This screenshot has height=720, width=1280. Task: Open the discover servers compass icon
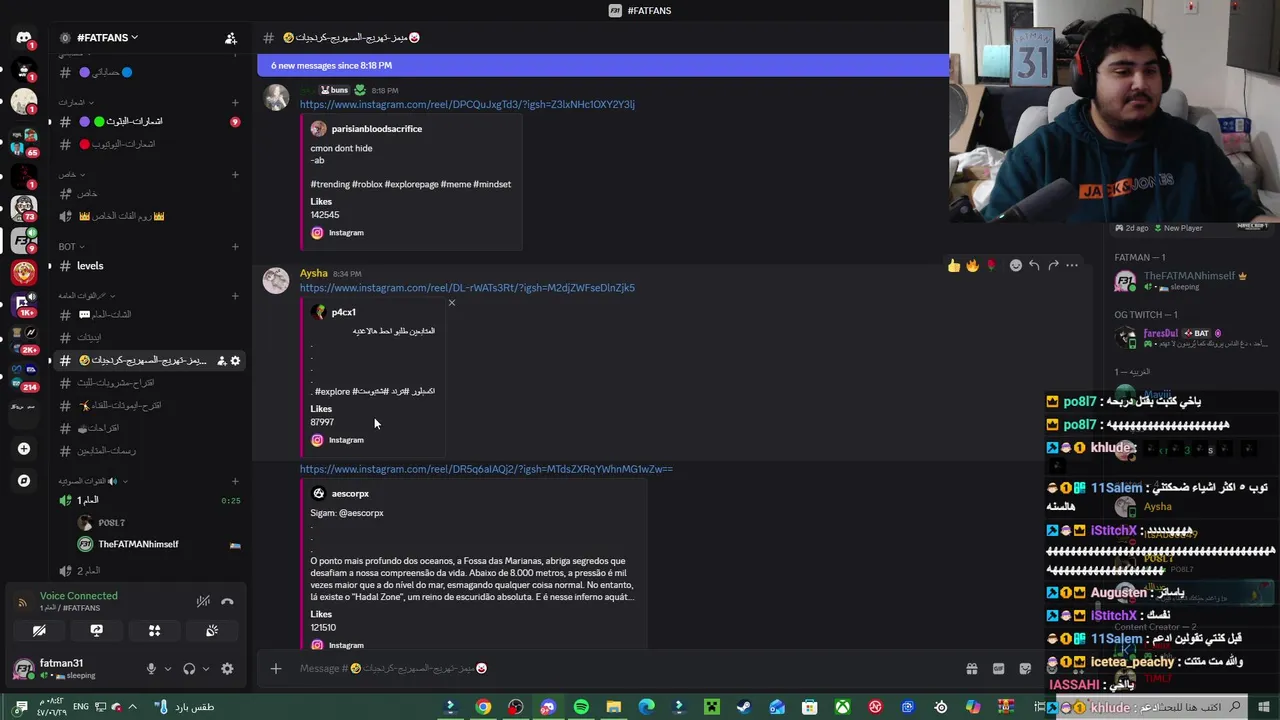[24, 481]
